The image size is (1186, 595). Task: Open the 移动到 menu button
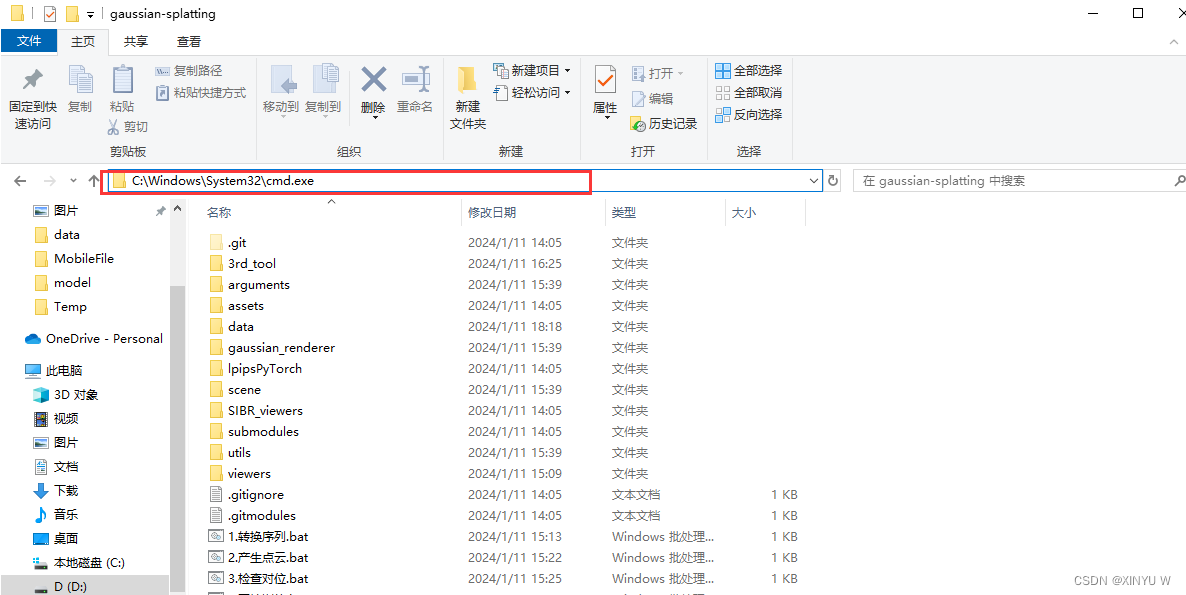pyautogui.click(x=281, y=89)
